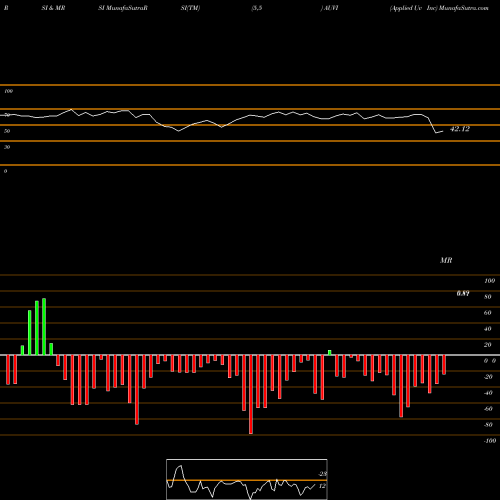
Task: Click the RSI value label 42.12
Action: 460,129
